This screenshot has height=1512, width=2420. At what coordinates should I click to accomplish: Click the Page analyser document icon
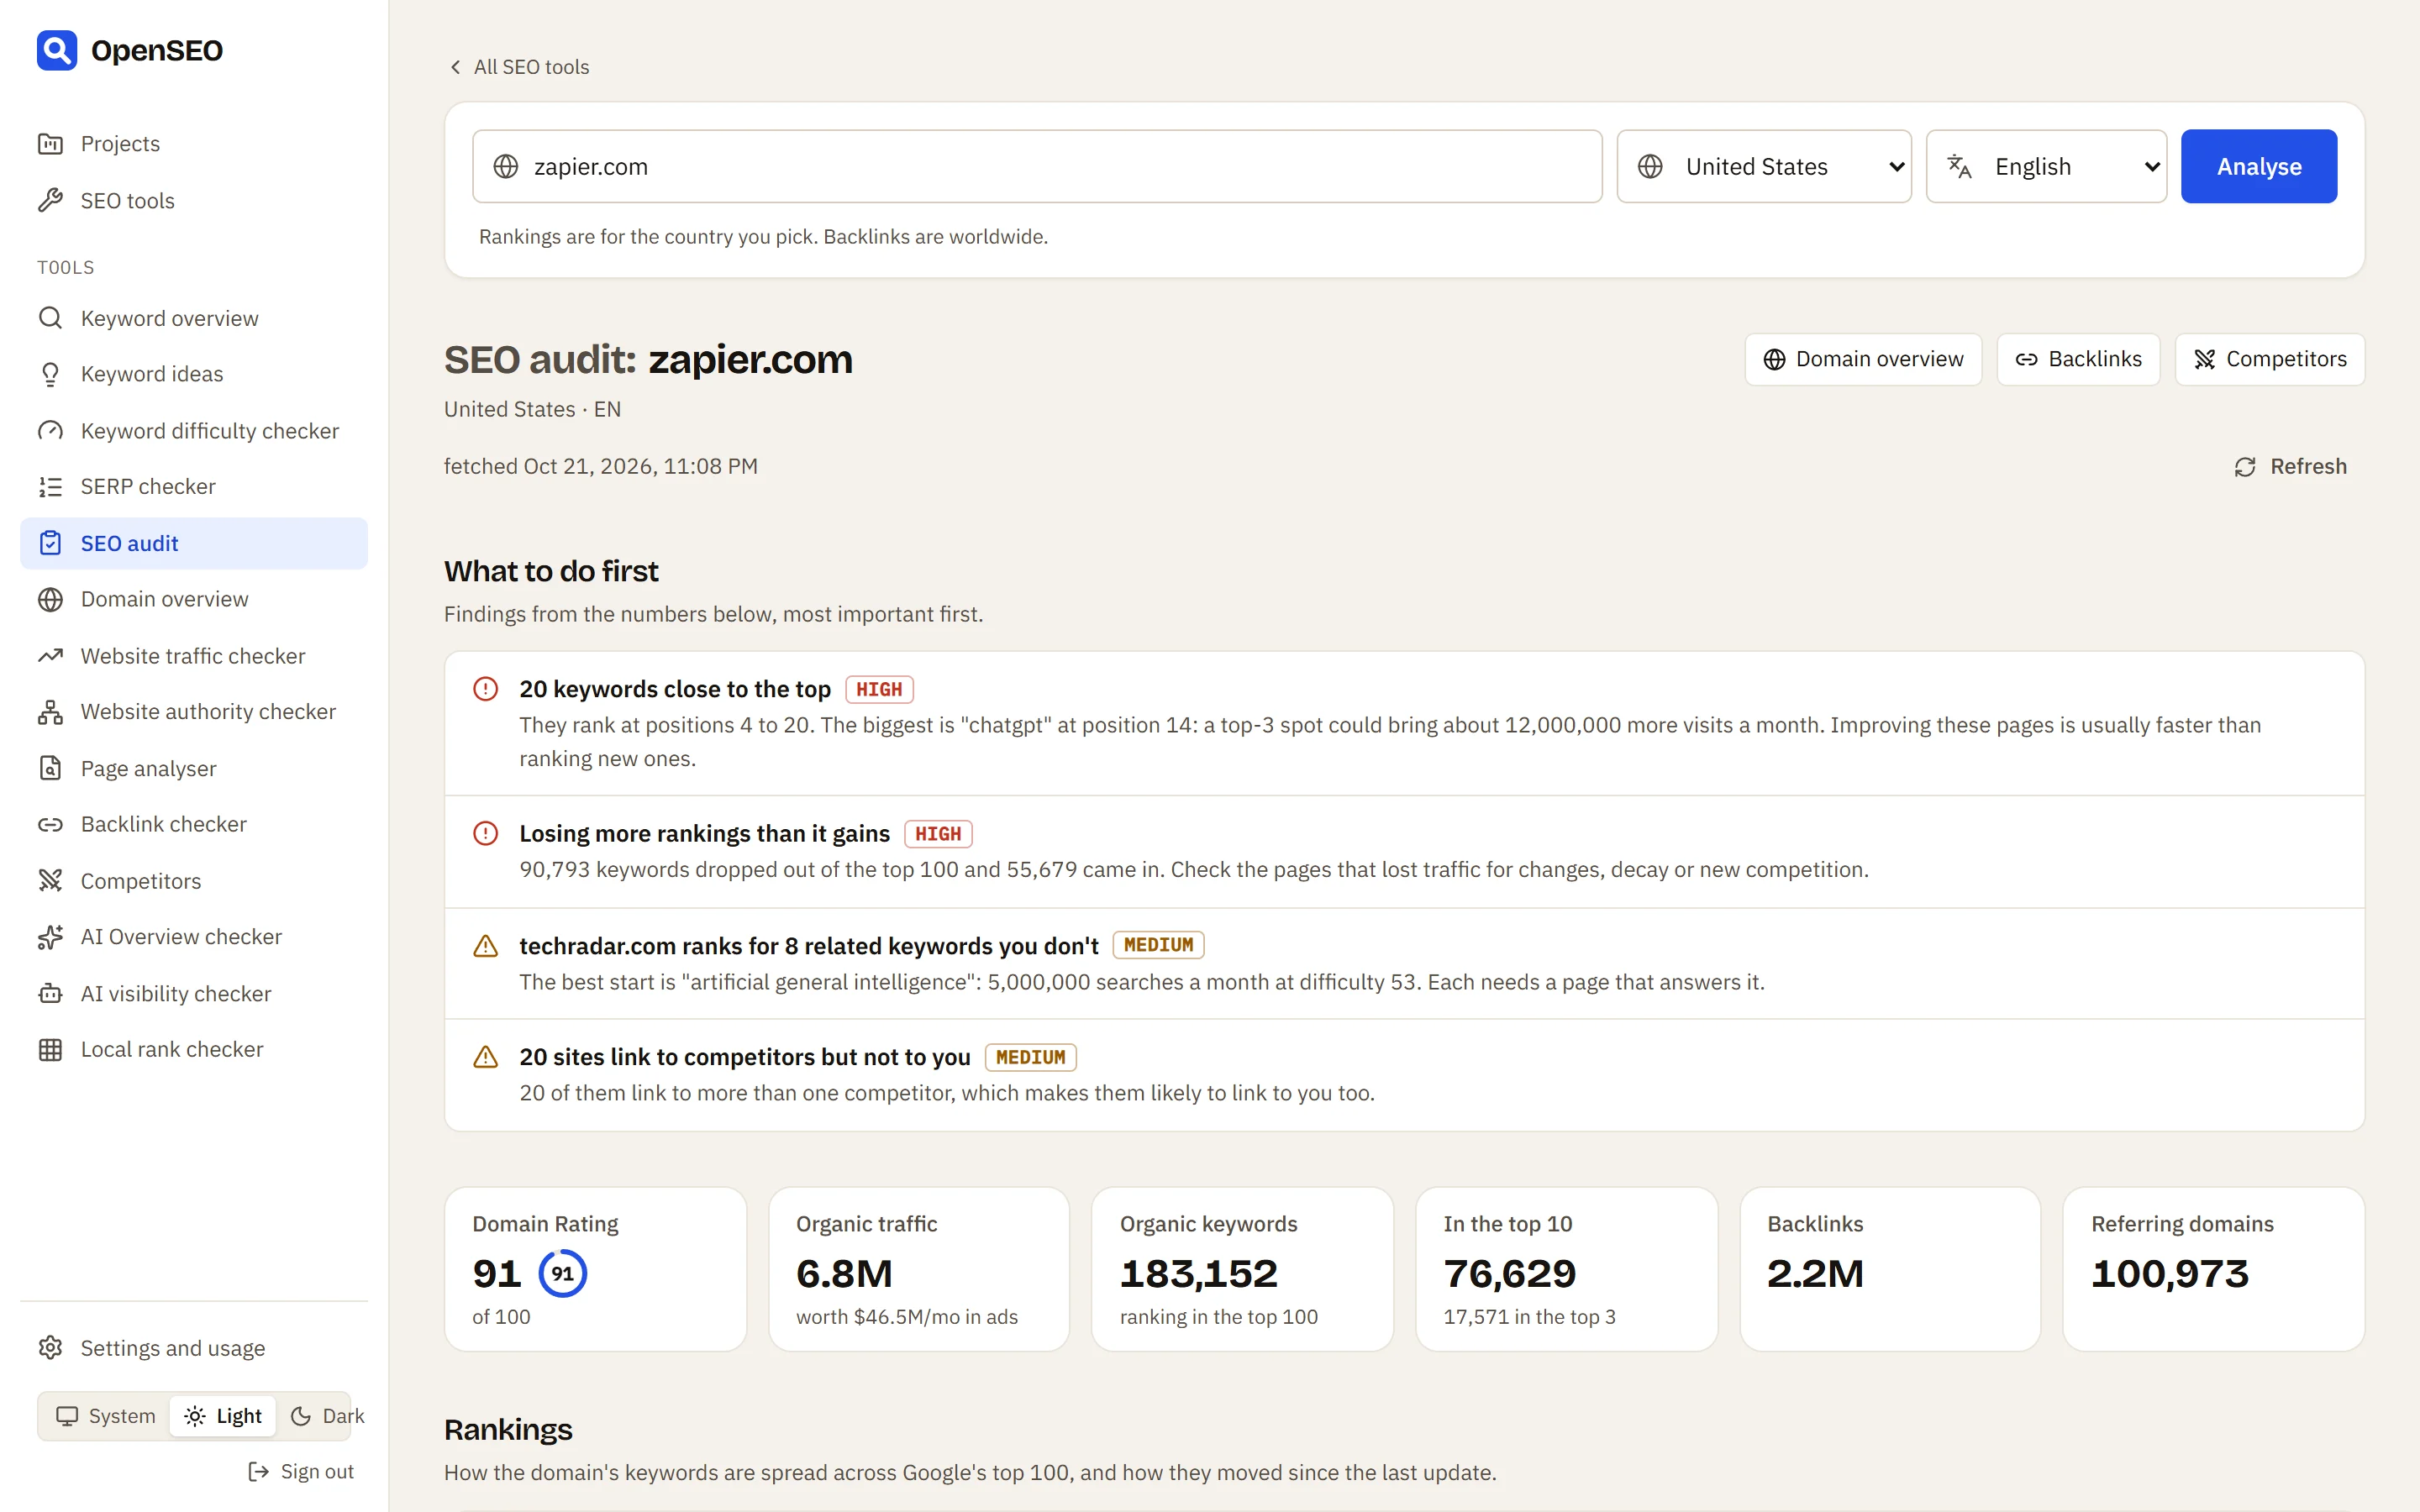click(50, 768)
